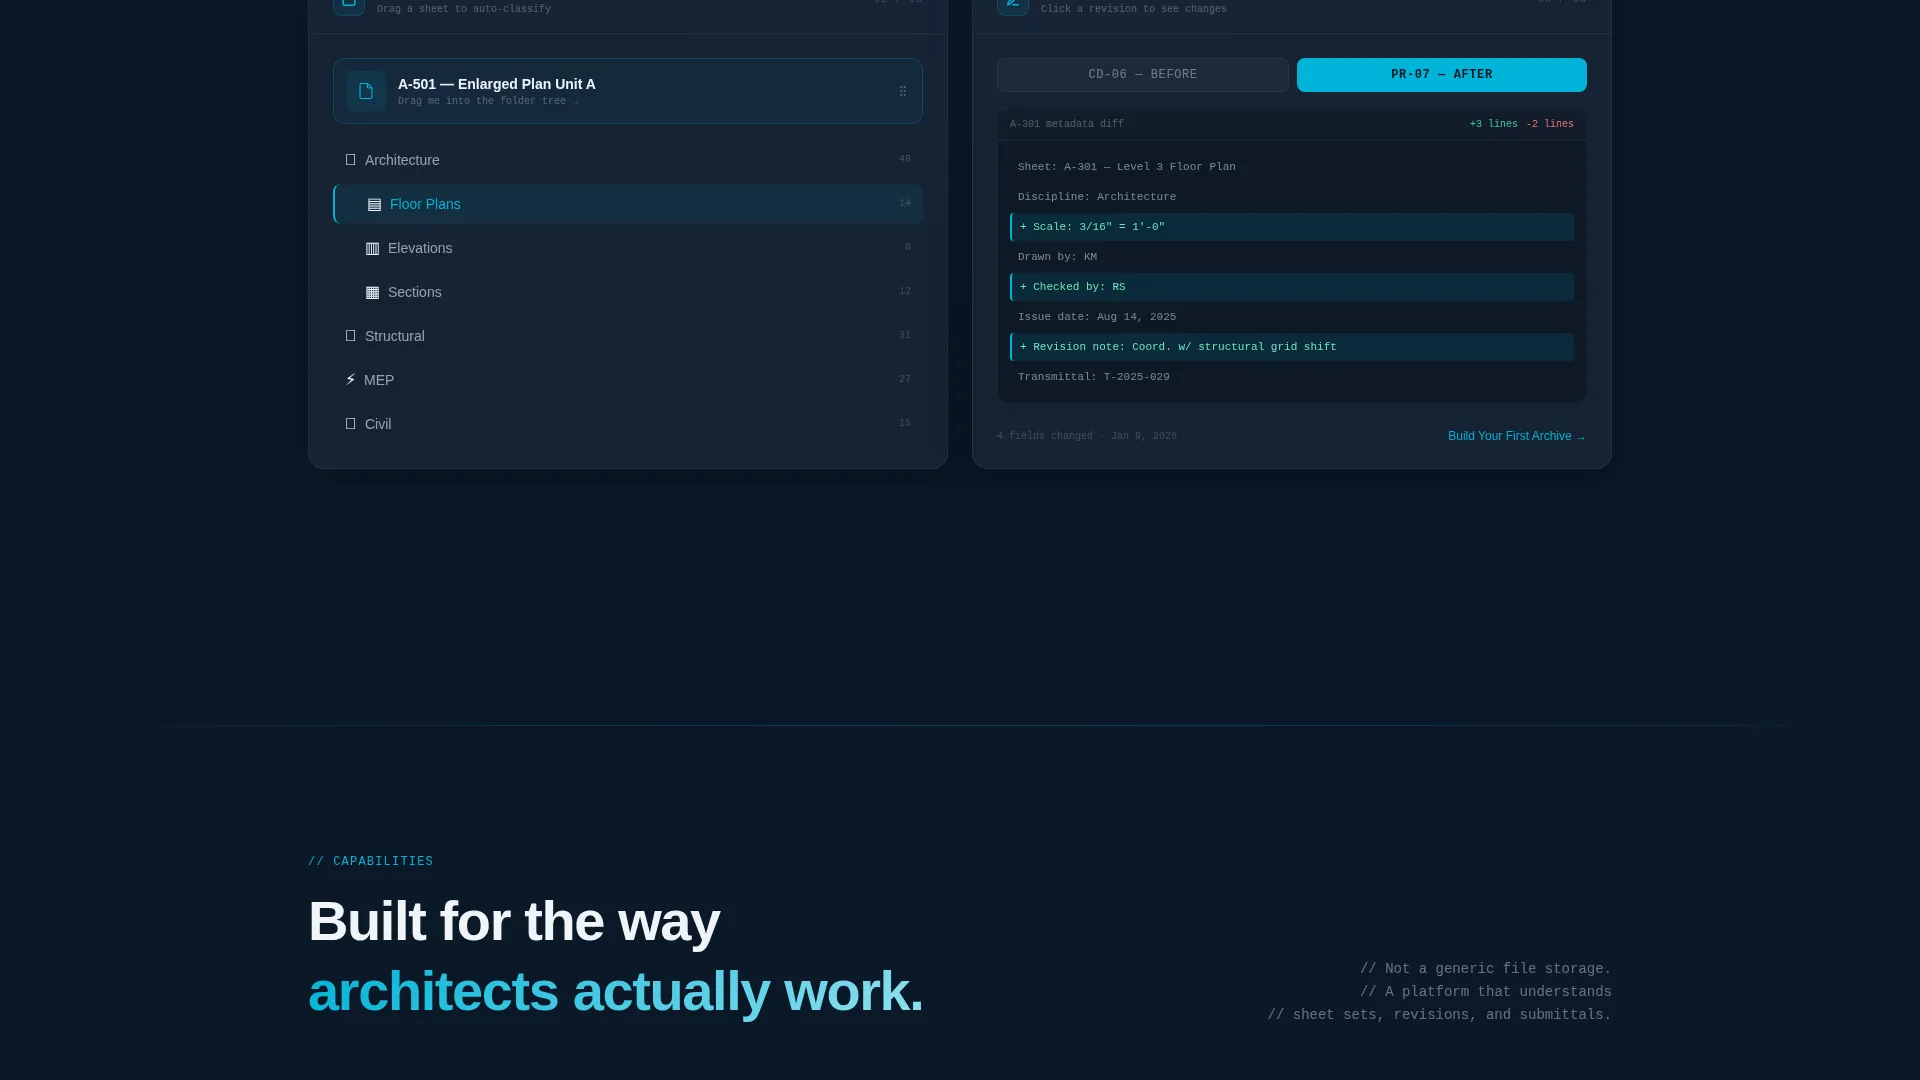Screen dimensions: 1920x1080
Task: Expand the Structural folder in tree
Action: pyautogui.click(x=628, y=336)
